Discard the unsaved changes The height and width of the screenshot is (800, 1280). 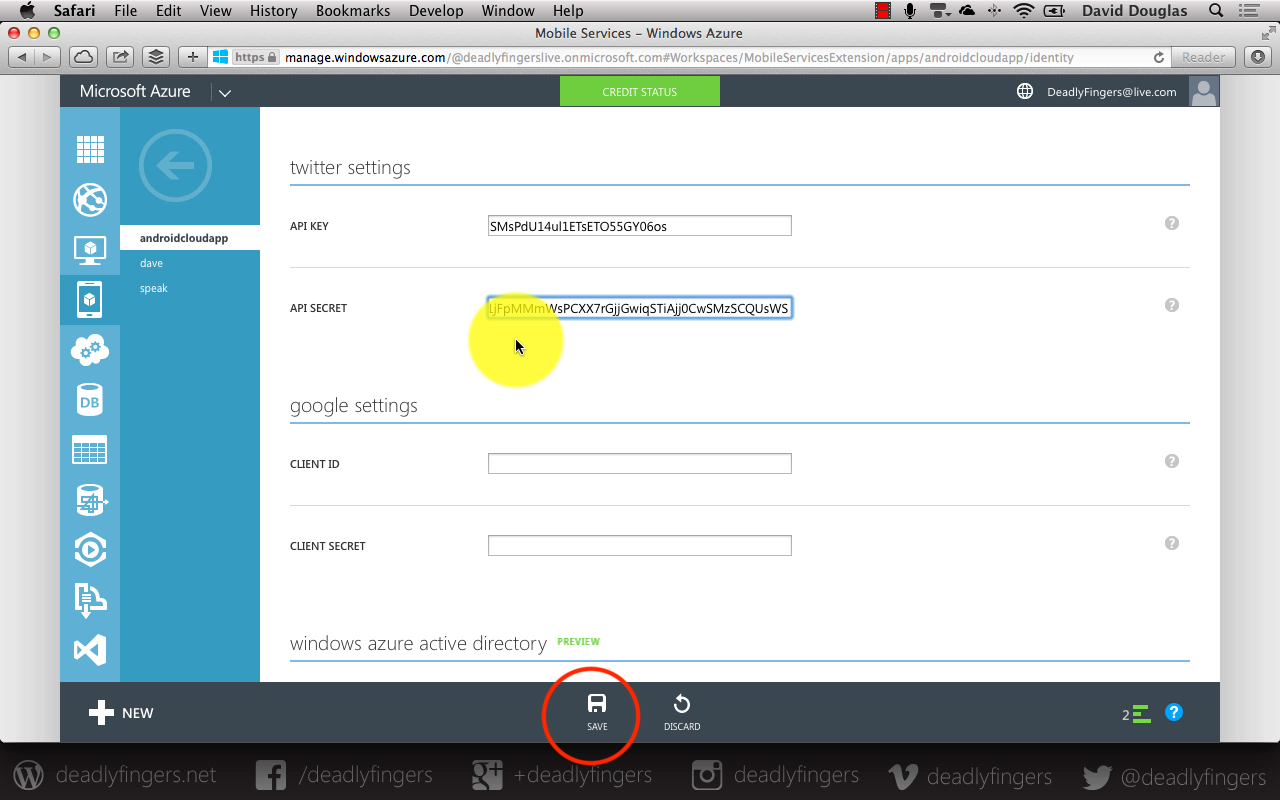pyautogui.click(x=682, y=712)
